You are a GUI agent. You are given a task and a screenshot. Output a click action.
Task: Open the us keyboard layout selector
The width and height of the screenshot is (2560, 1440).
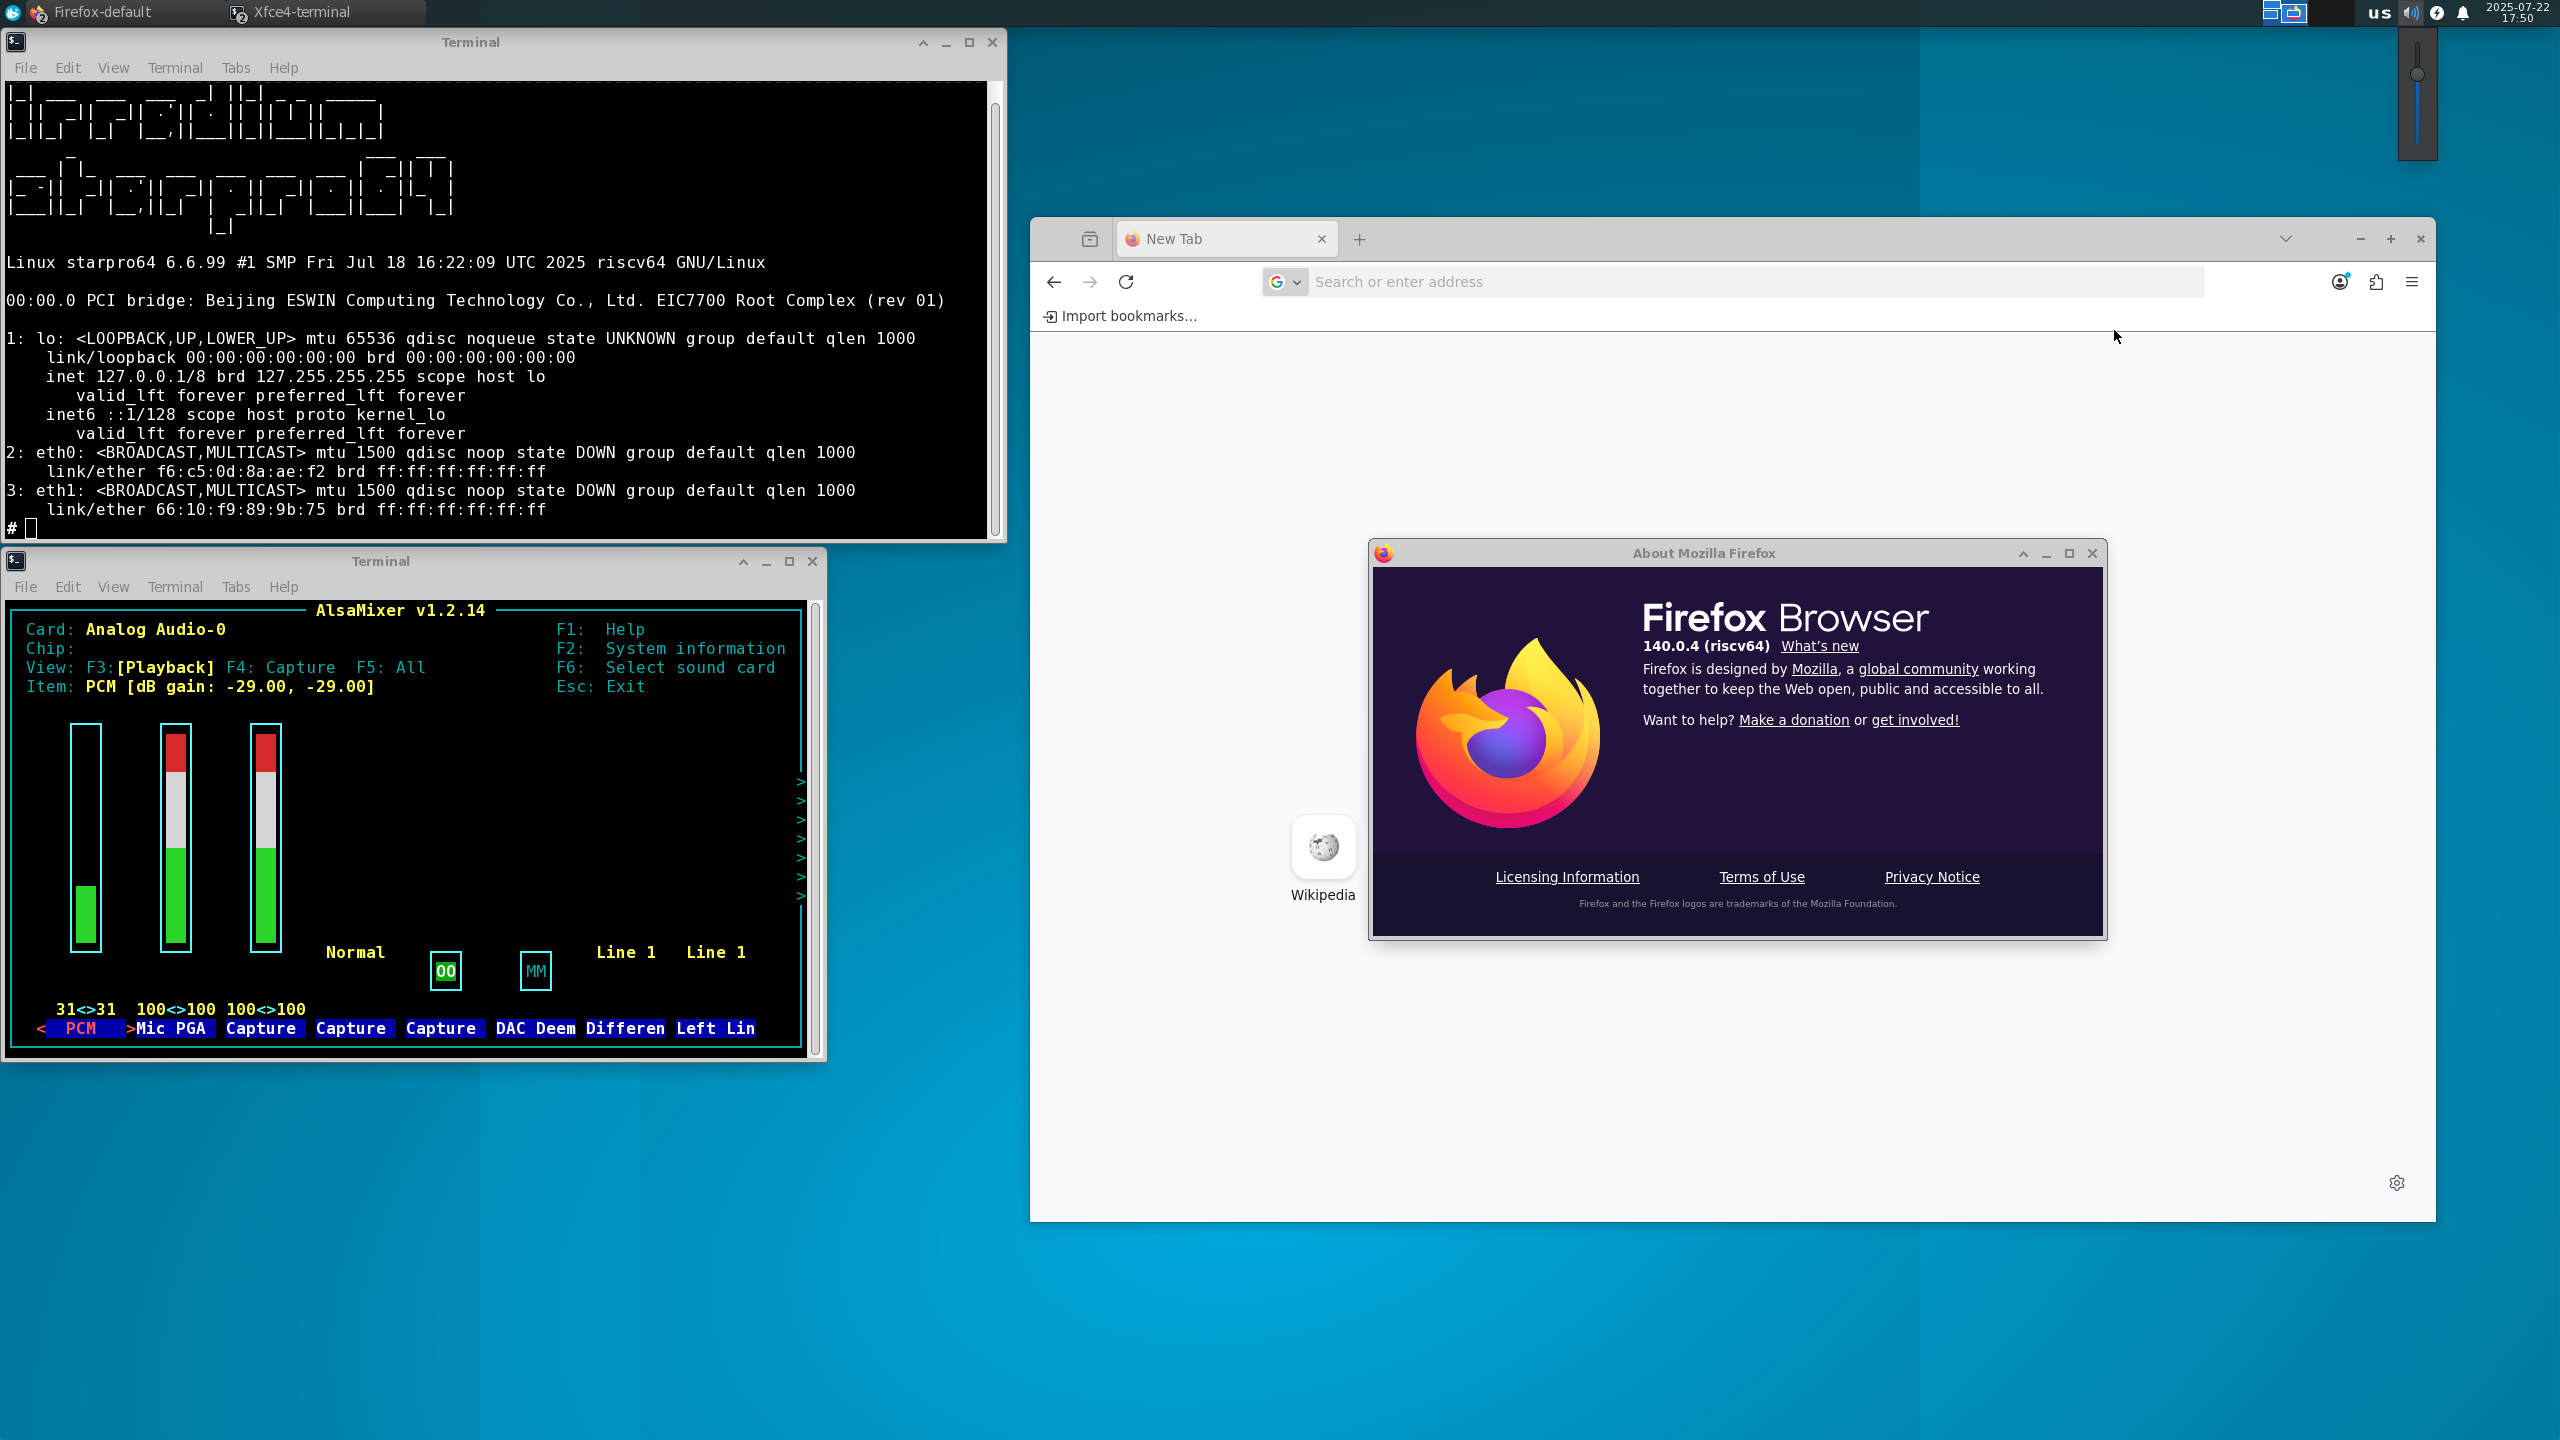coord(2379,13)
